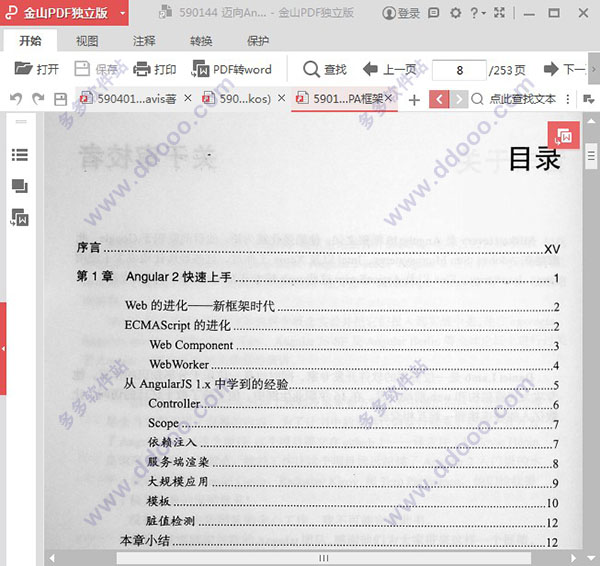Open the settings gear icon
Screen dimensions: 600x566
455,13
